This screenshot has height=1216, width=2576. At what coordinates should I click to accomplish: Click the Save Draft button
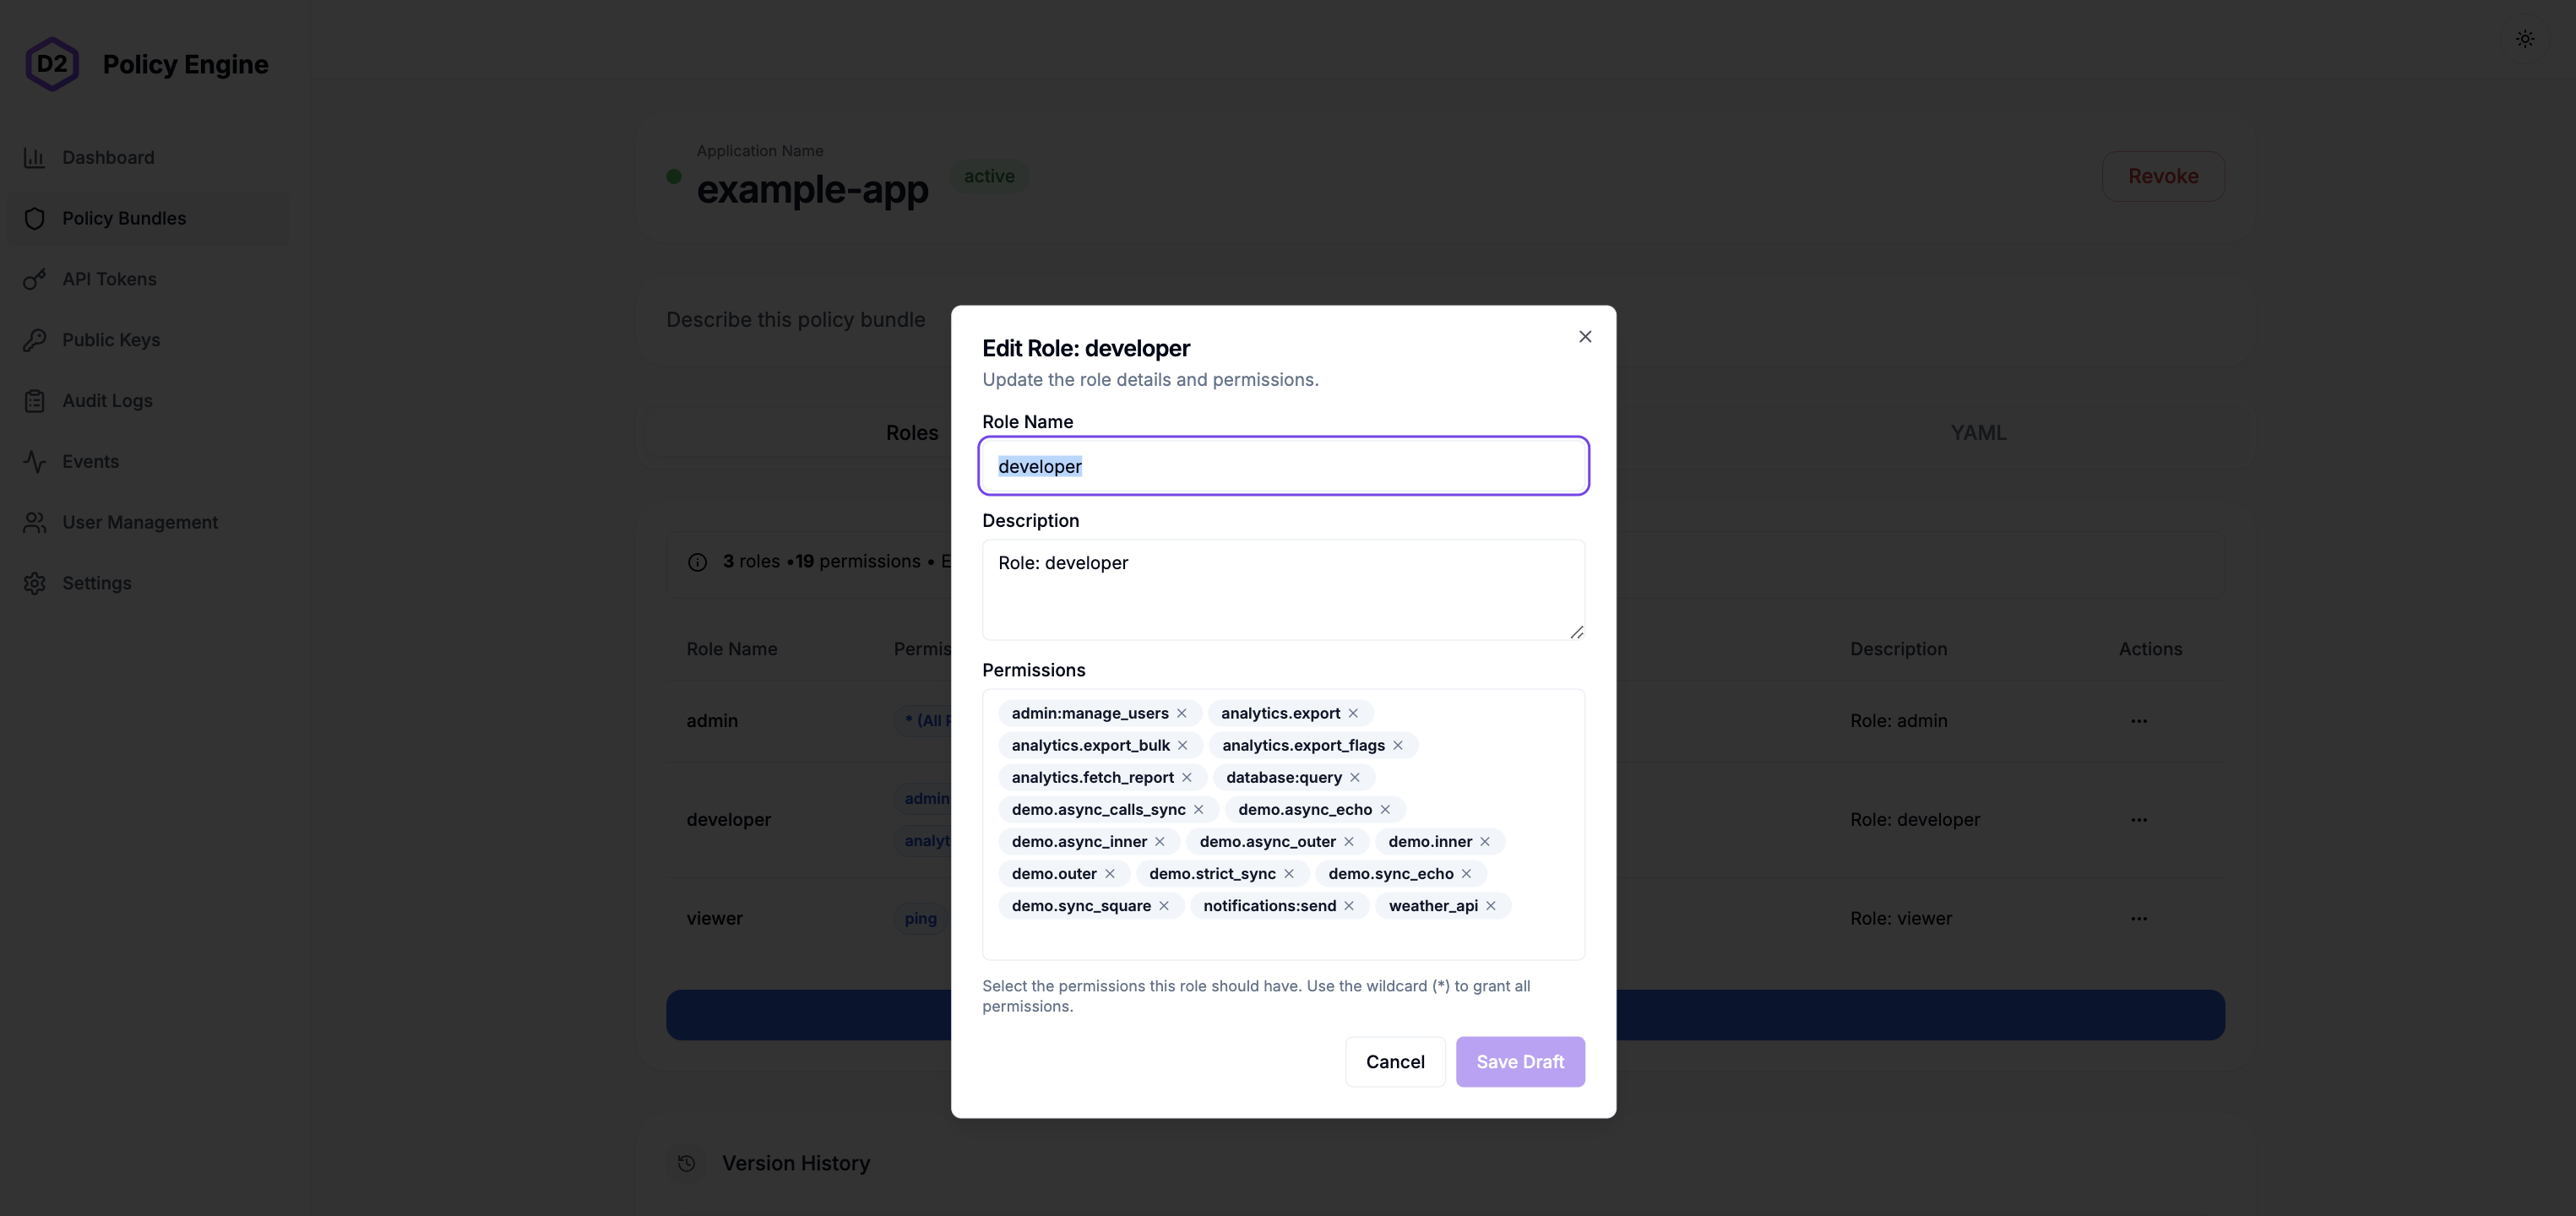tap(1520, 1061)
